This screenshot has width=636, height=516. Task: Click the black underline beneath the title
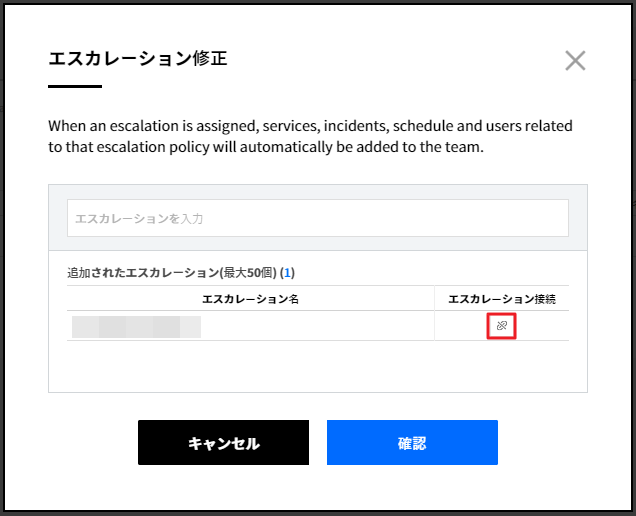click(75, 87)
